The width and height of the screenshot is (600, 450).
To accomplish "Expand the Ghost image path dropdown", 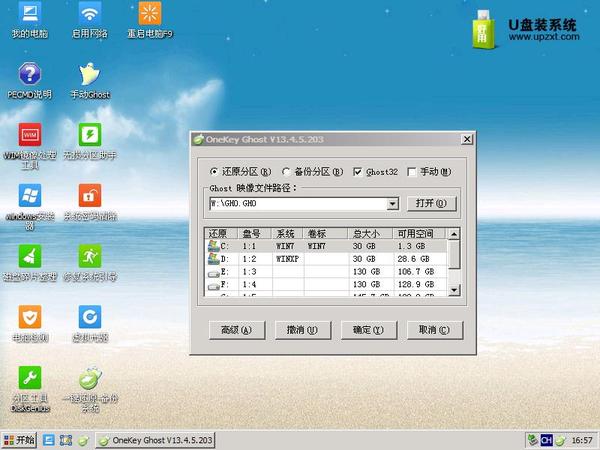I will [x=392, y=204].
